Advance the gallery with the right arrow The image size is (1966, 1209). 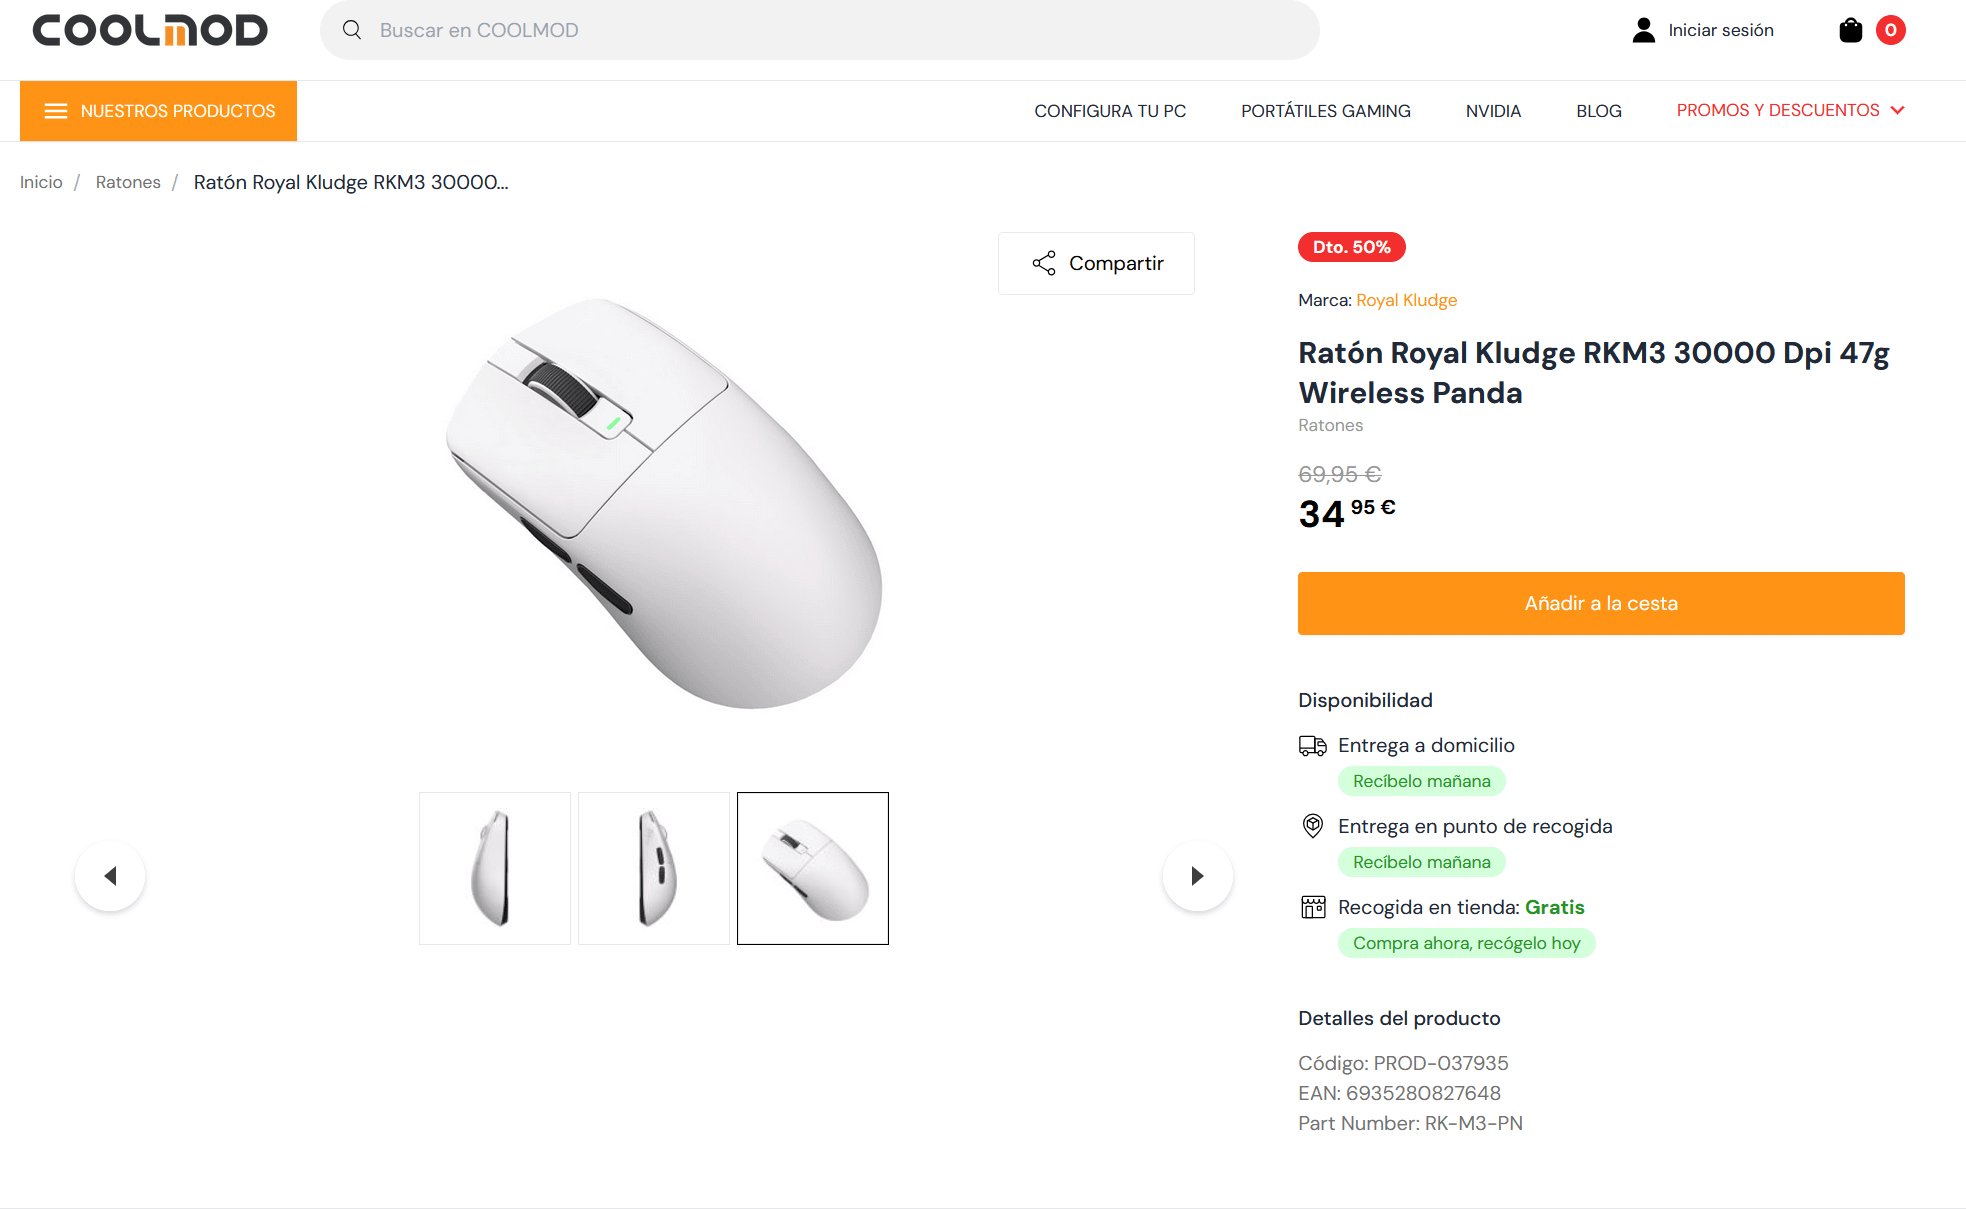[x=1197, y=875]
